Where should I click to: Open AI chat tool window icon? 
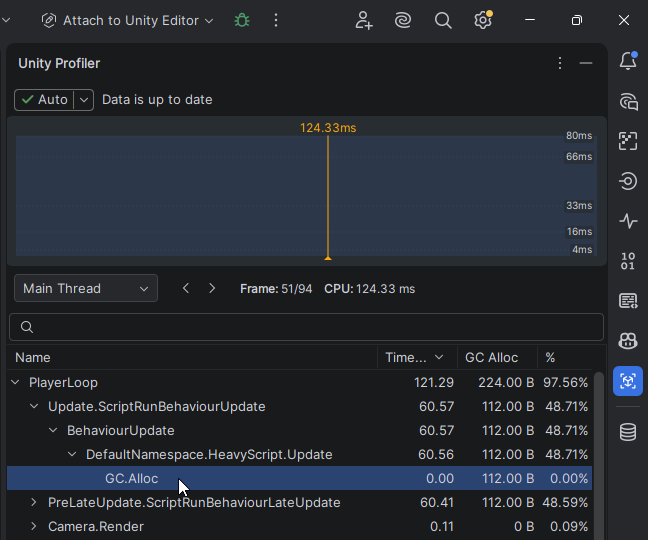coord(628,102)
